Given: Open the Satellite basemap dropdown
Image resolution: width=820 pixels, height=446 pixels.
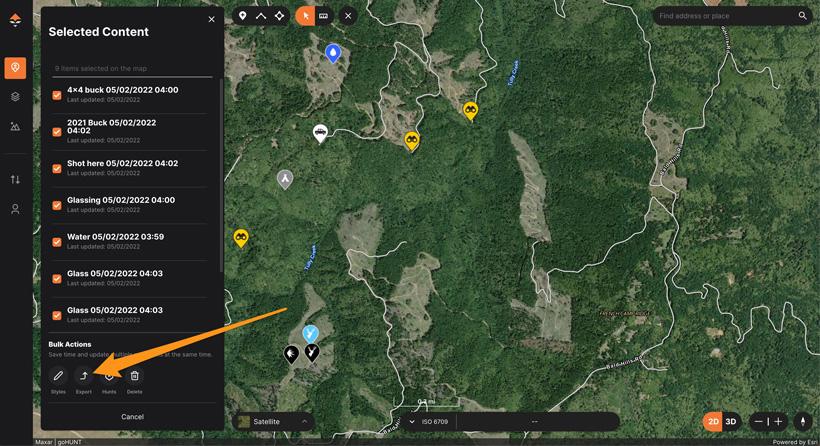Looking at the screenshot, I should [x=272, y=421].
